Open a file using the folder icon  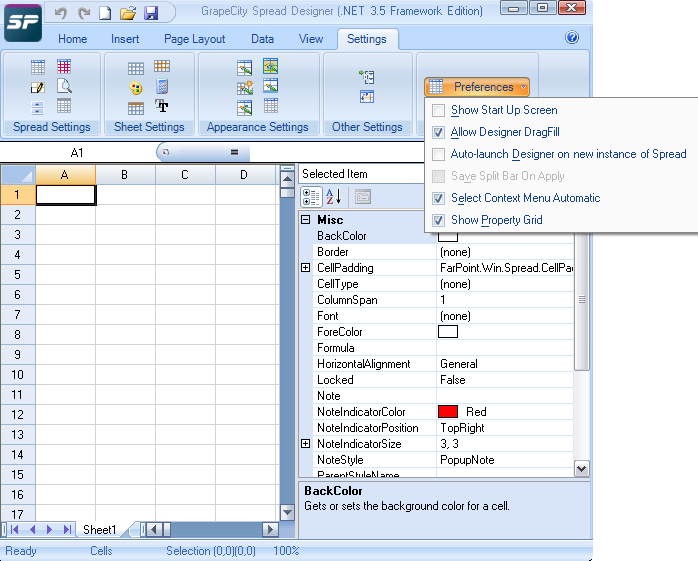coord(128,13)
